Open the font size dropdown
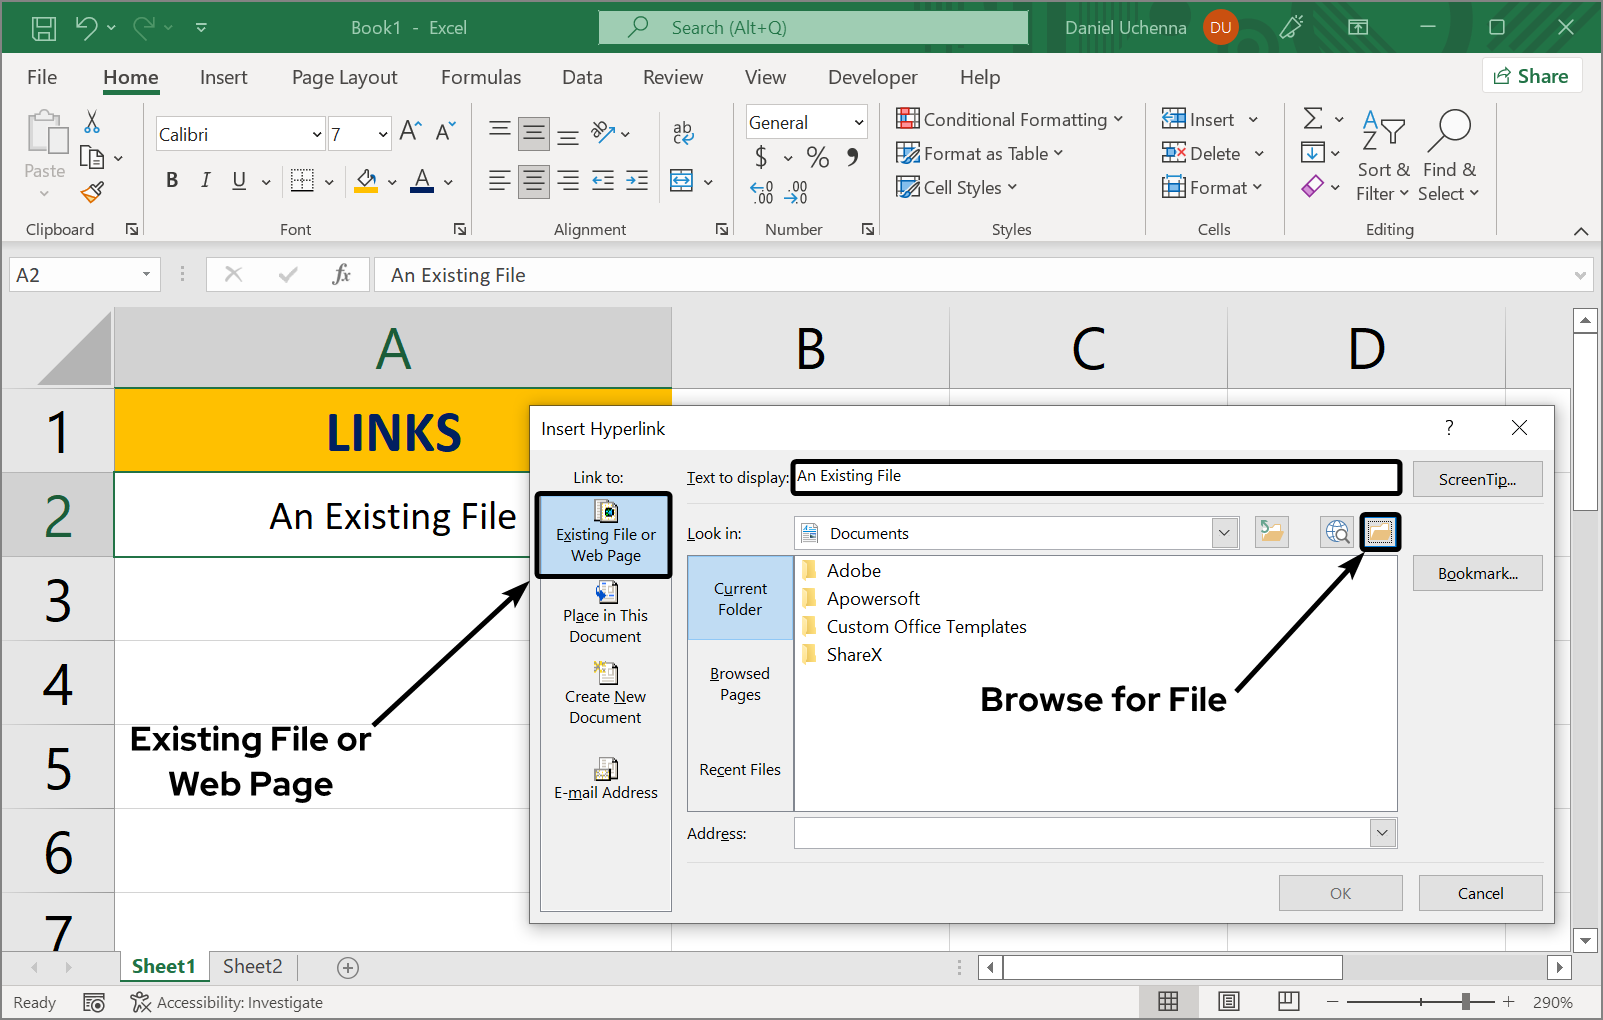 381,133
